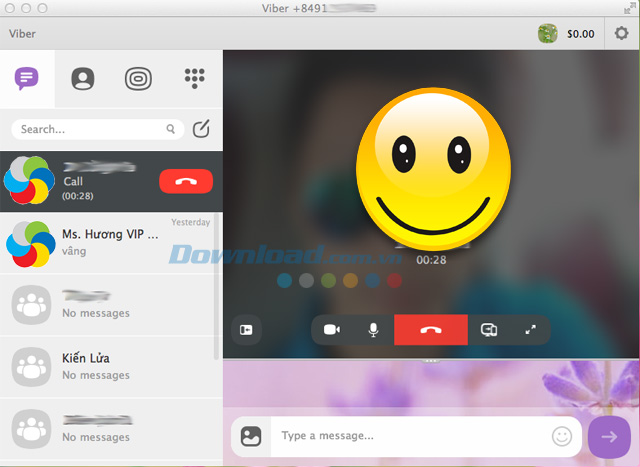This screenshot has height=467, width=640.
Task: Open the Ms. Hương VIP conversation
Action: pos(111,243)
